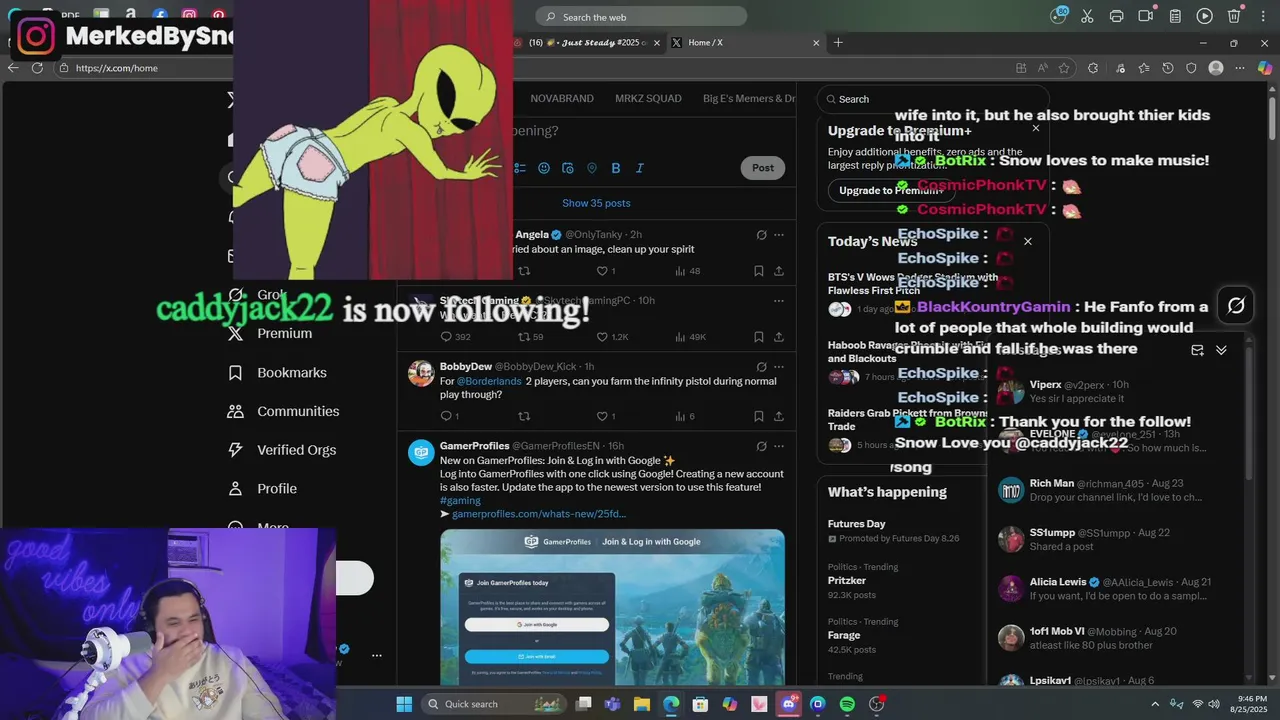Viewport: 1280px width, 720px height.
Task: Collapse the Messages panel chevrons
Action: [x=1221, y=350]
